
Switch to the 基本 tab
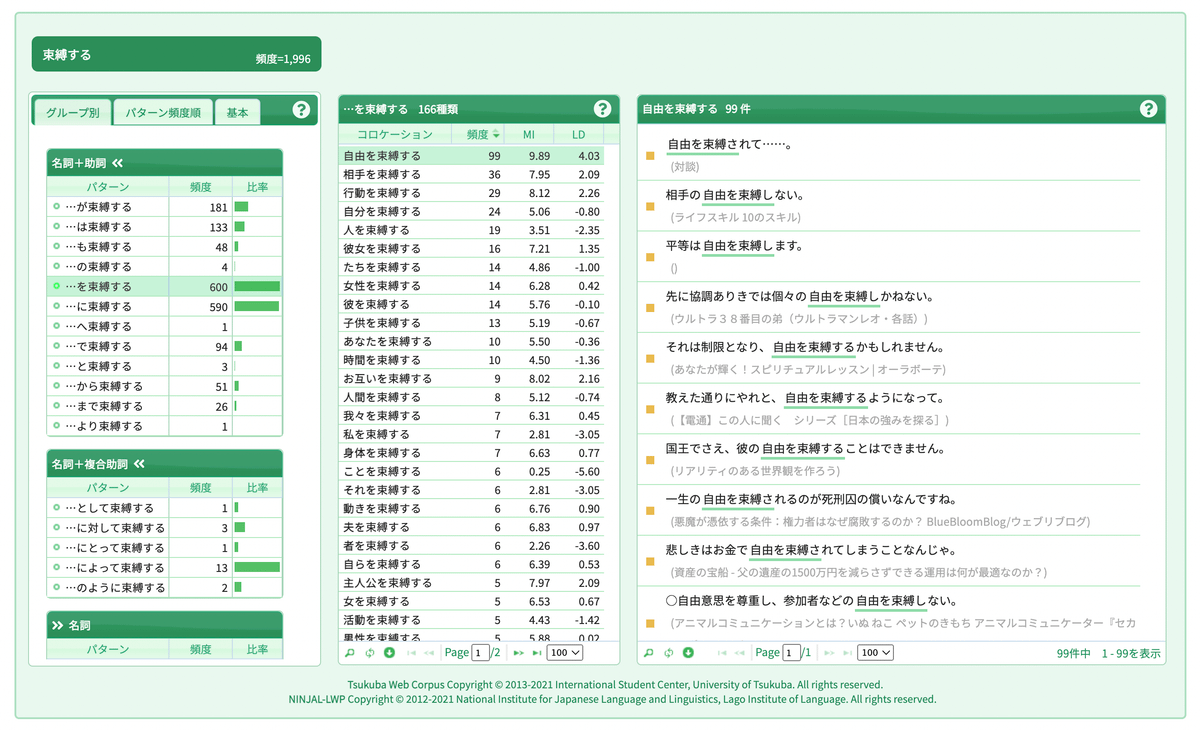[237, 113]
